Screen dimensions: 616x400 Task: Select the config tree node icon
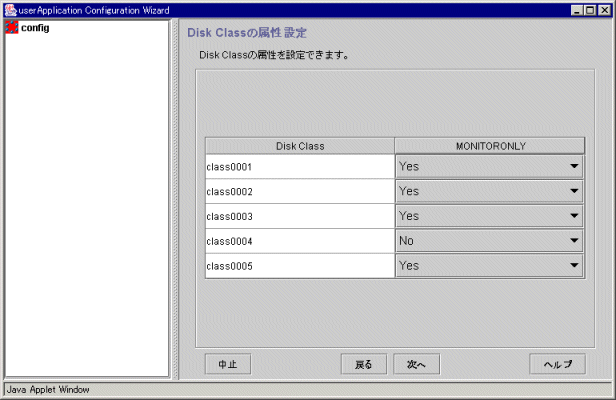click(12, 28)
